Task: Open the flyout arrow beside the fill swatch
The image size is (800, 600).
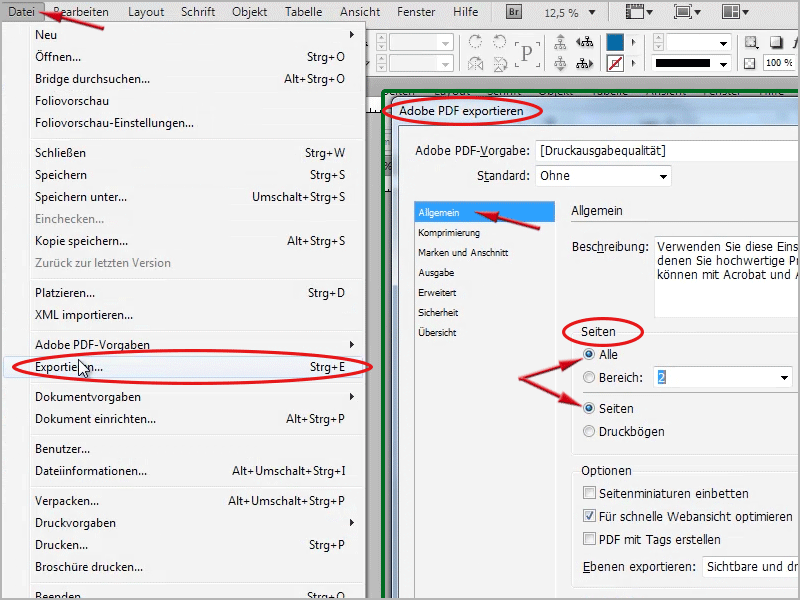Action: pyautogui.click(x=634, y=42)
